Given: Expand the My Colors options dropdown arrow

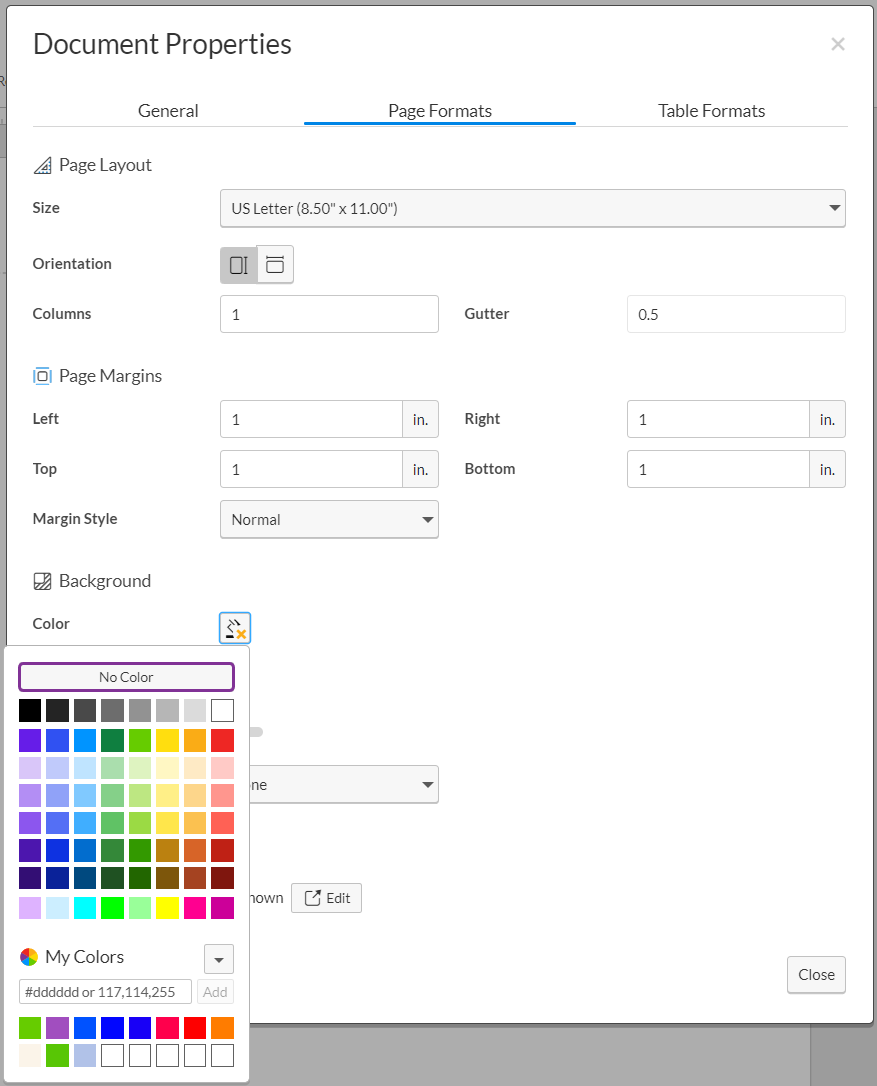Looking at the screenshot, I should tap(219, 959).
